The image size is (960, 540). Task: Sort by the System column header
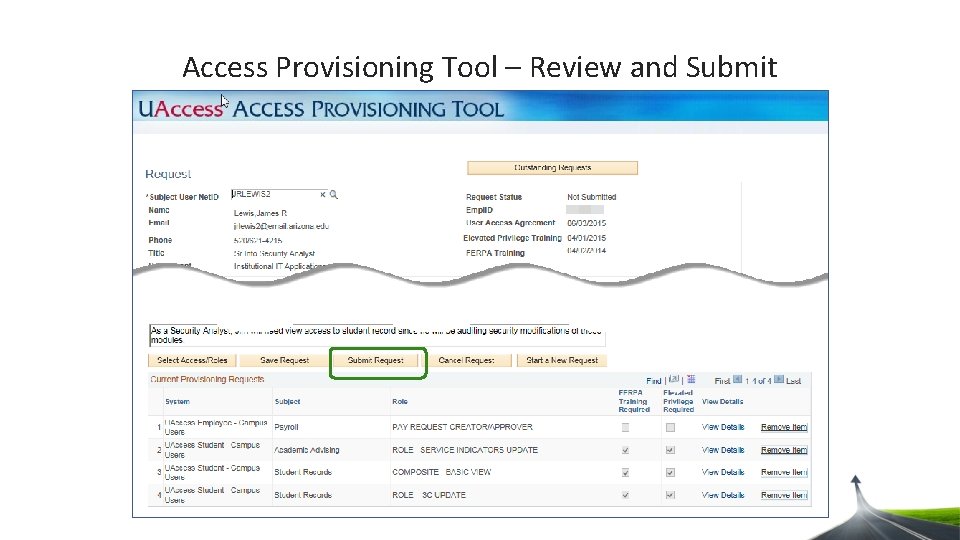178,402
